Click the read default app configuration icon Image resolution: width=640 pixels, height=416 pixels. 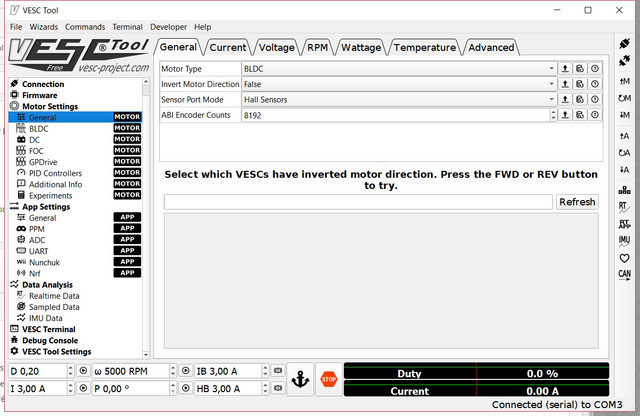(x=624, y=153)
